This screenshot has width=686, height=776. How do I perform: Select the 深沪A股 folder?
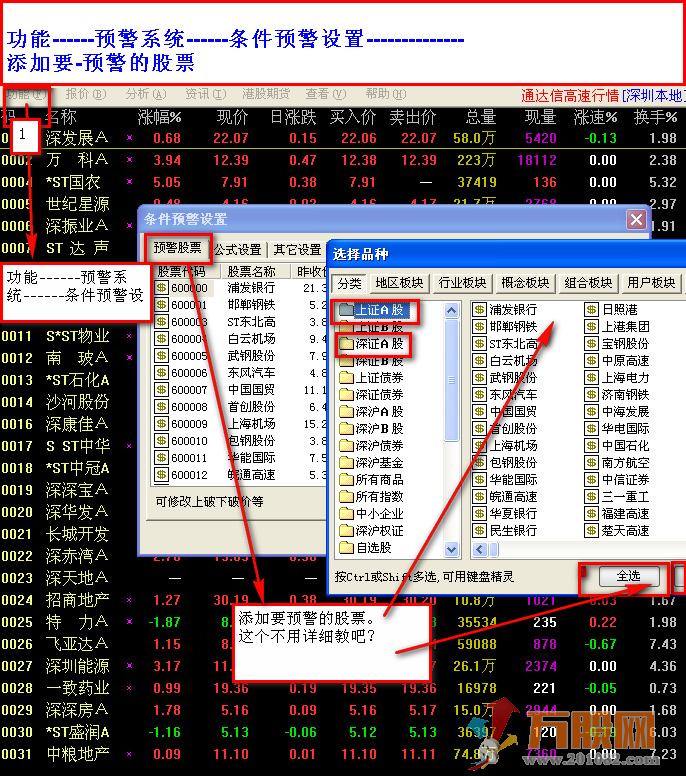[372, 411]
